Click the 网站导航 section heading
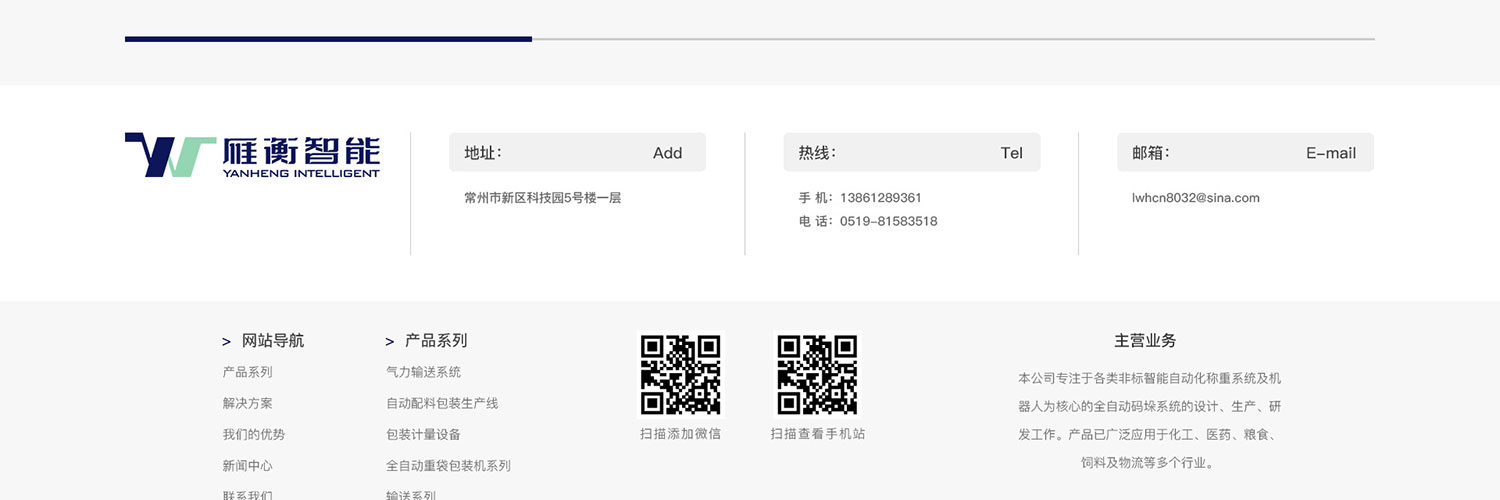1500x500 pixels. [272, 341]
